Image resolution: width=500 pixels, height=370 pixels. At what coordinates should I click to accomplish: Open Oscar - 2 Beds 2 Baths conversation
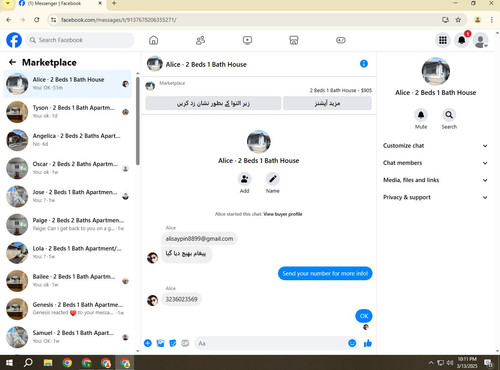pyautogui.click(x=67, y=168)
